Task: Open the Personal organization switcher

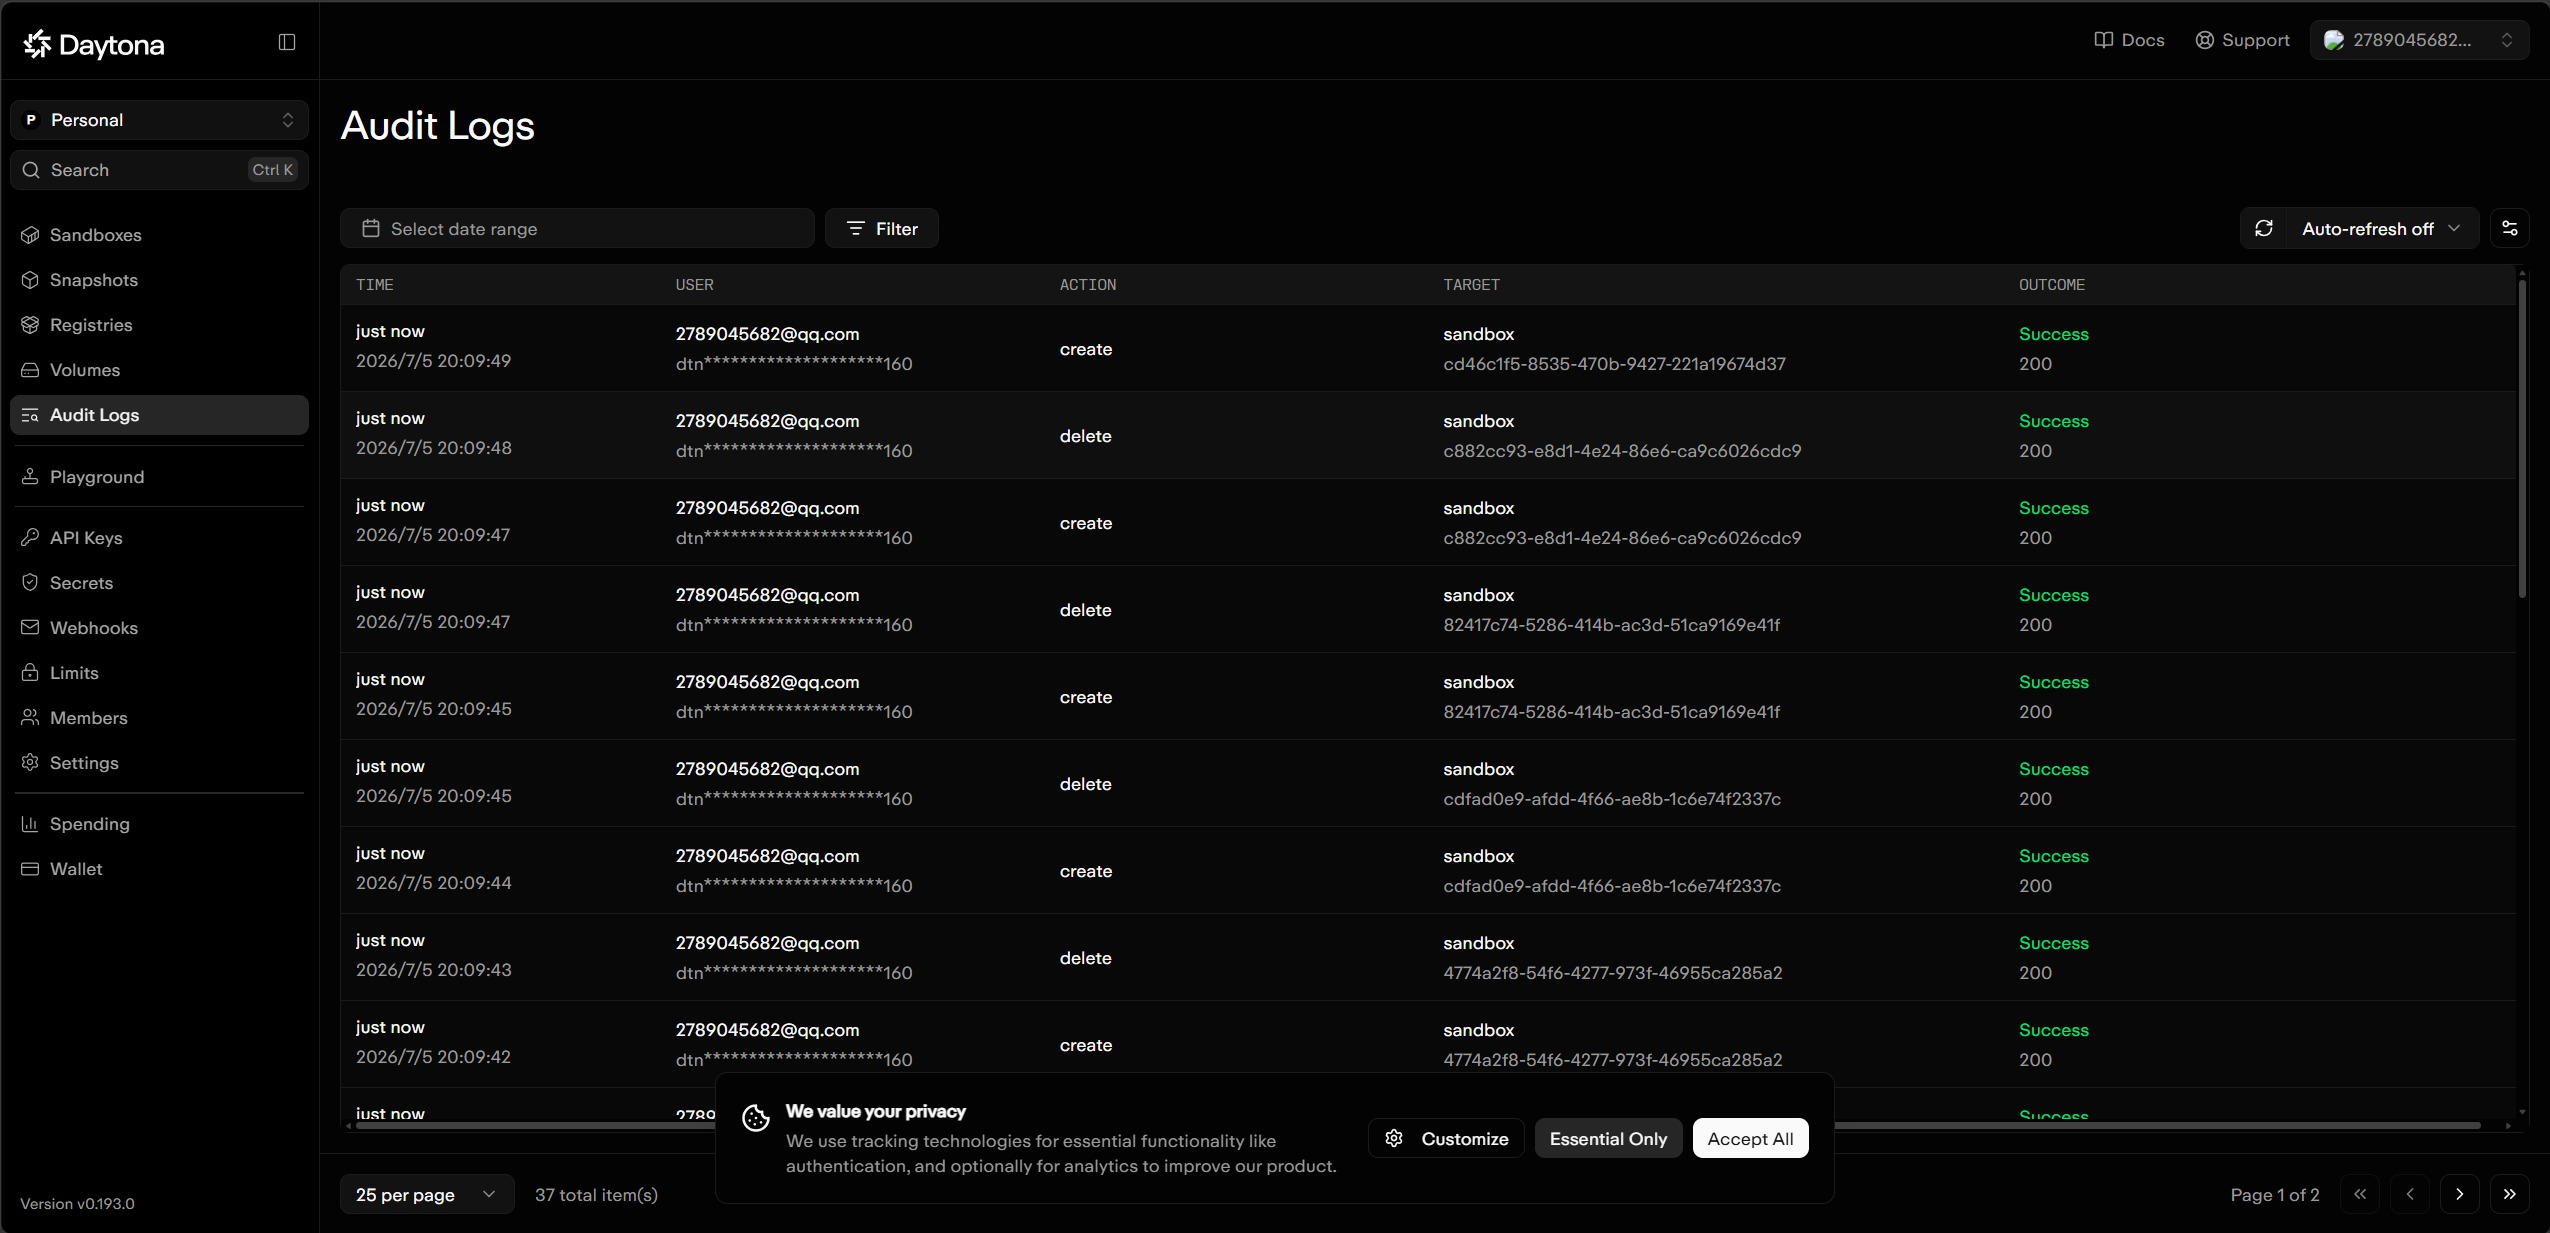Action: pyautogui.click(x=160, y=120)
